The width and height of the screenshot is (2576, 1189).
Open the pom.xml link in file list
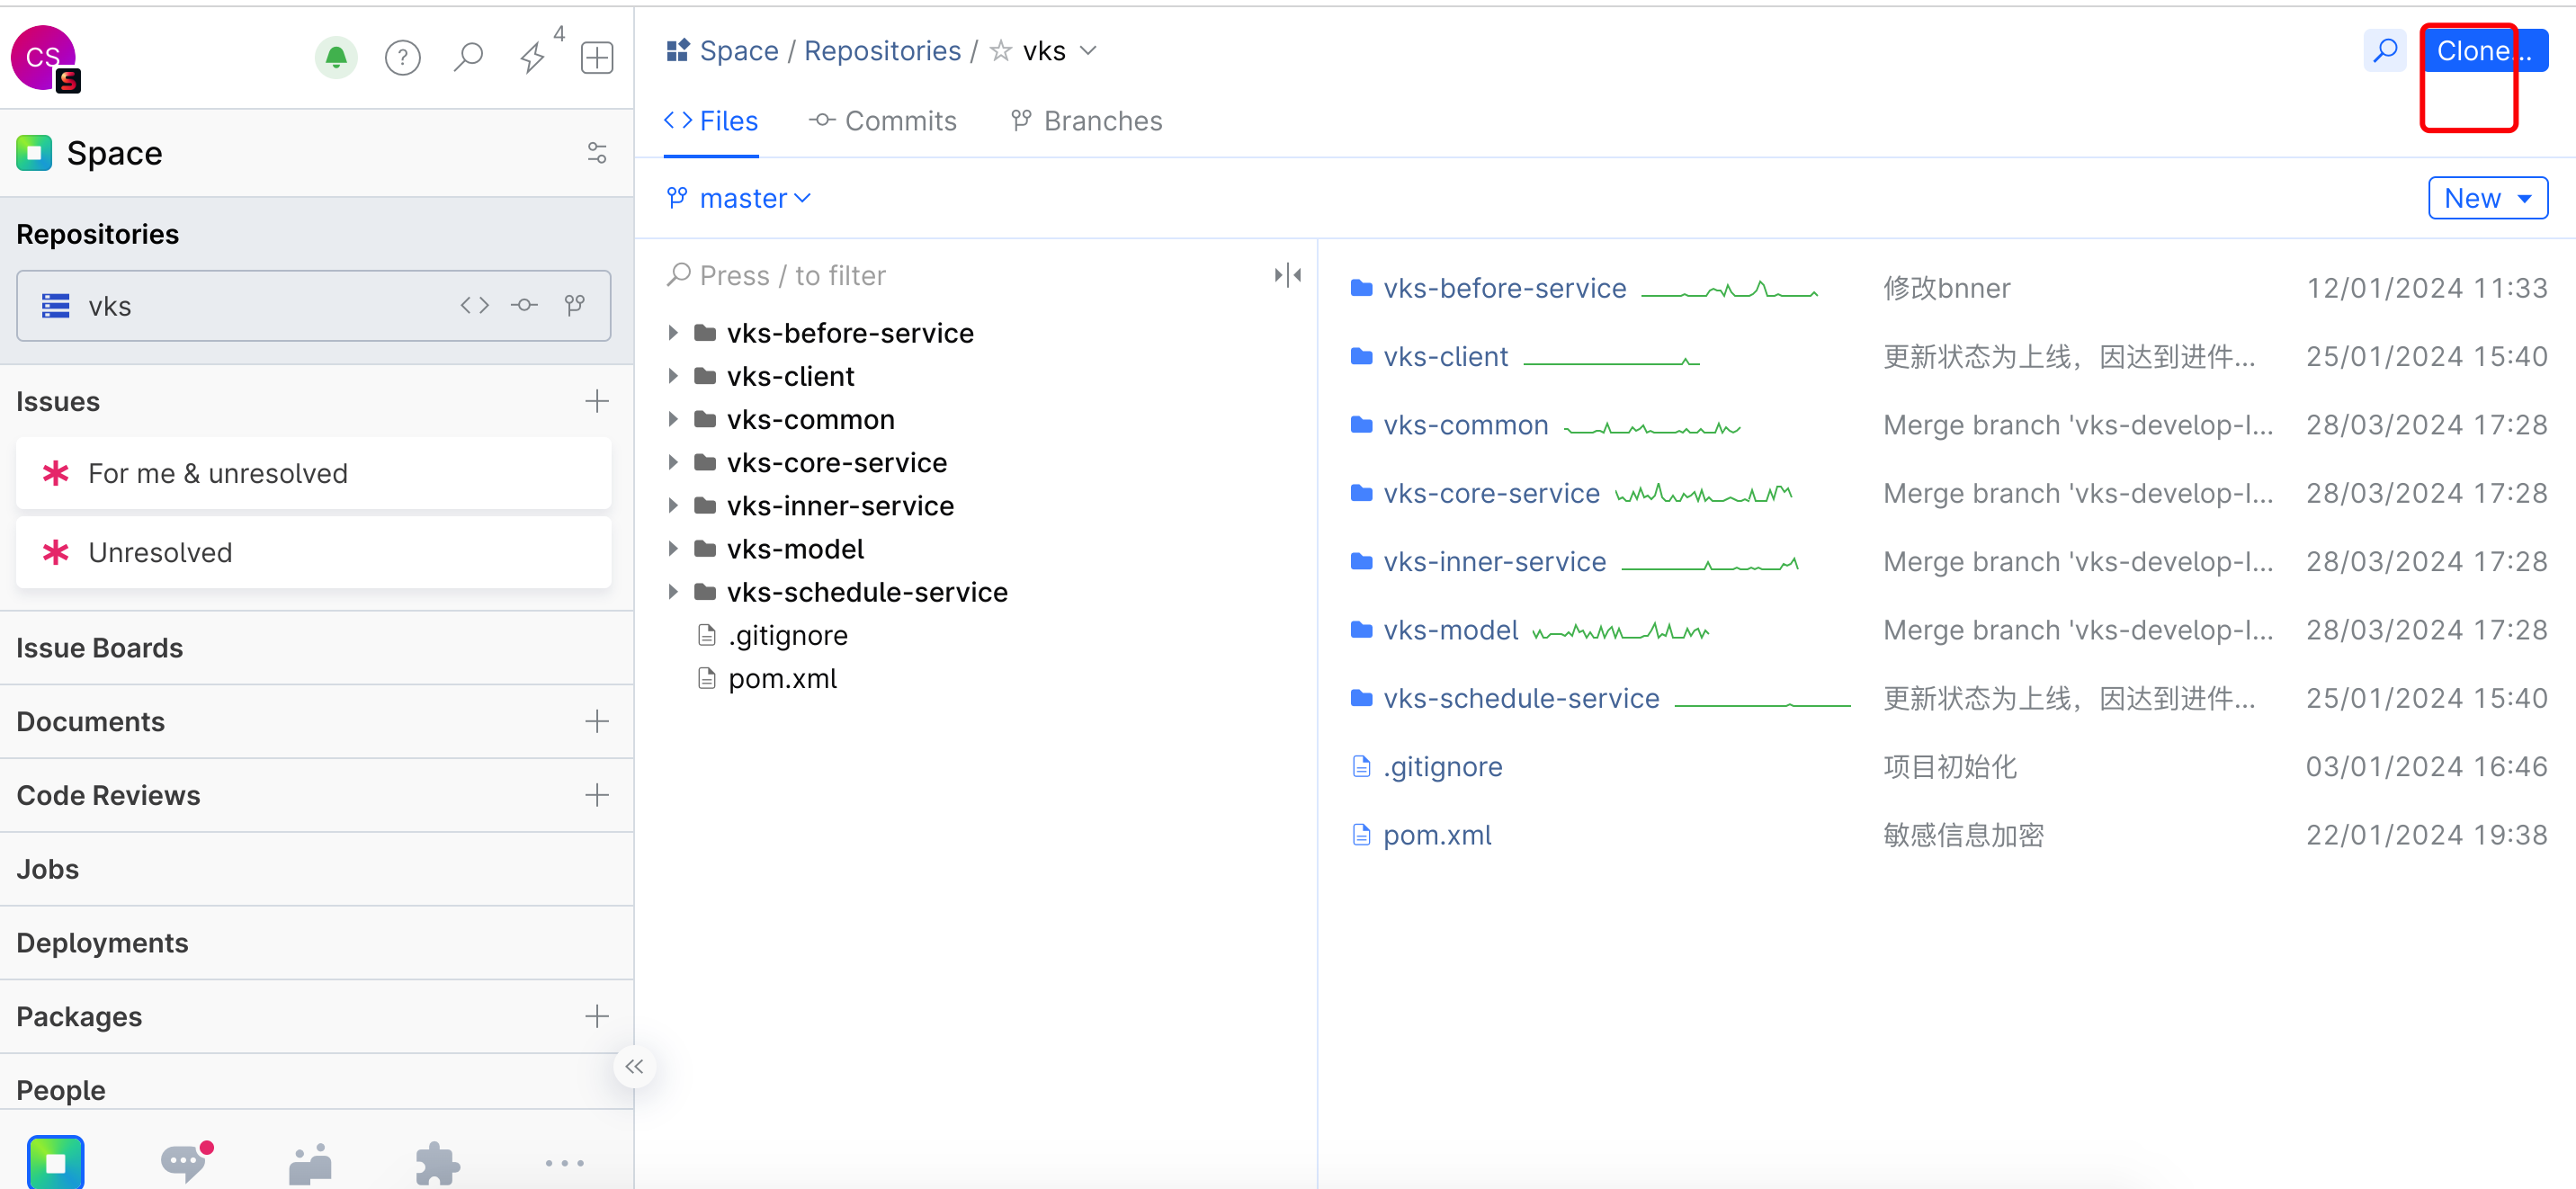tap(1436, 835)
